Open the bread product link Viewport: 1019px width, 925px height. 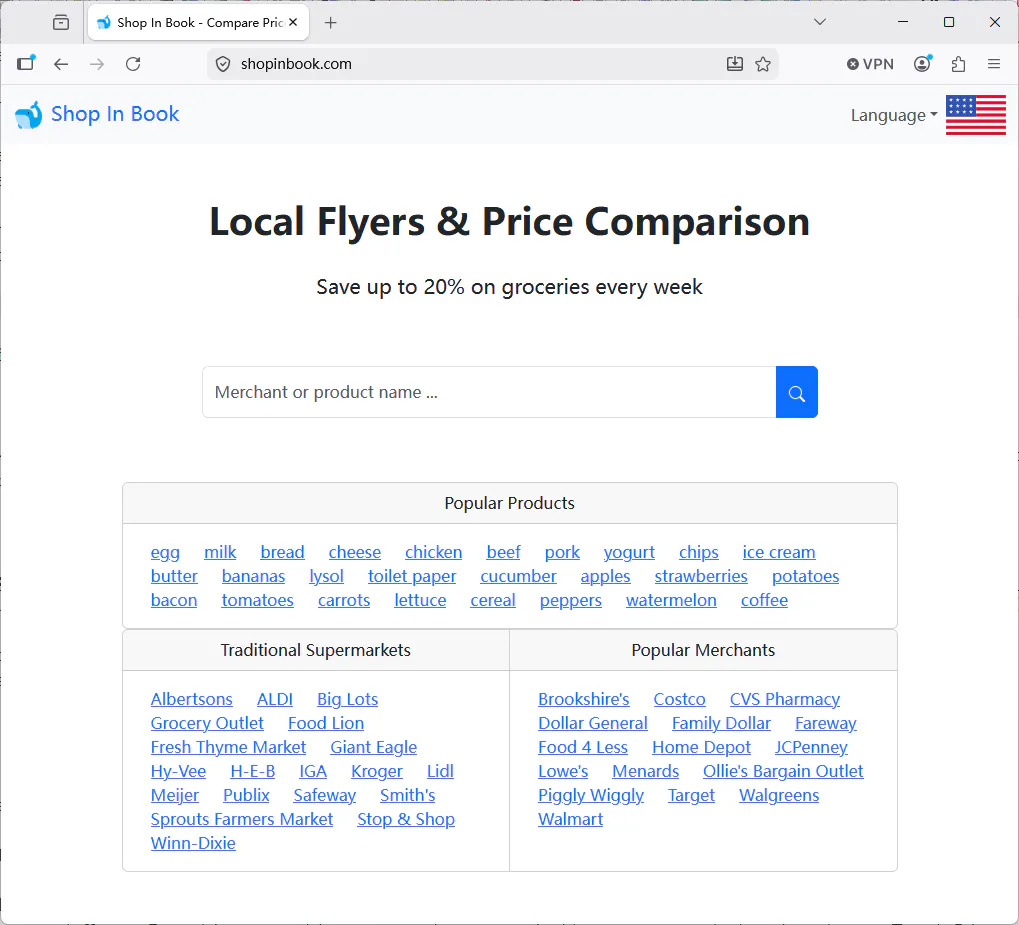[283, 552]
